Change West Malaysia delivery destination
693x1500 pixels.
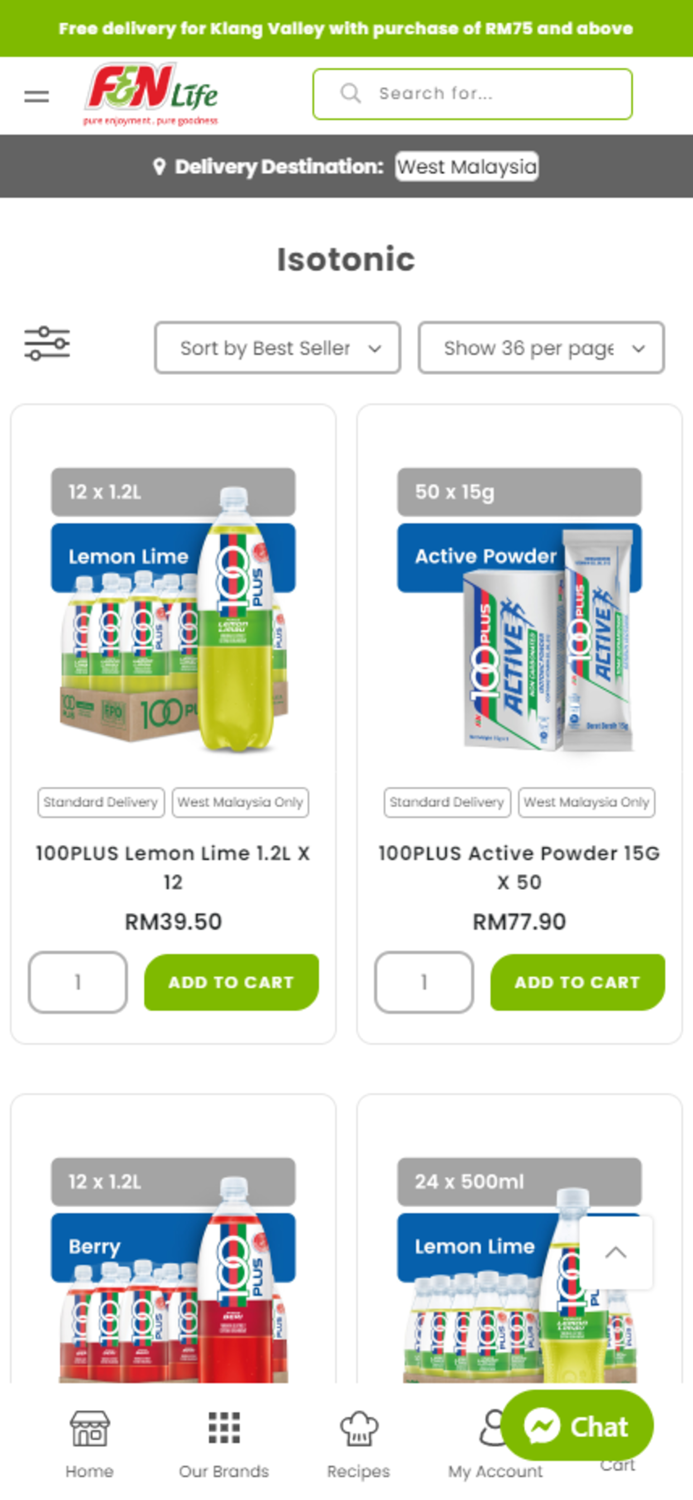point(466,167)
